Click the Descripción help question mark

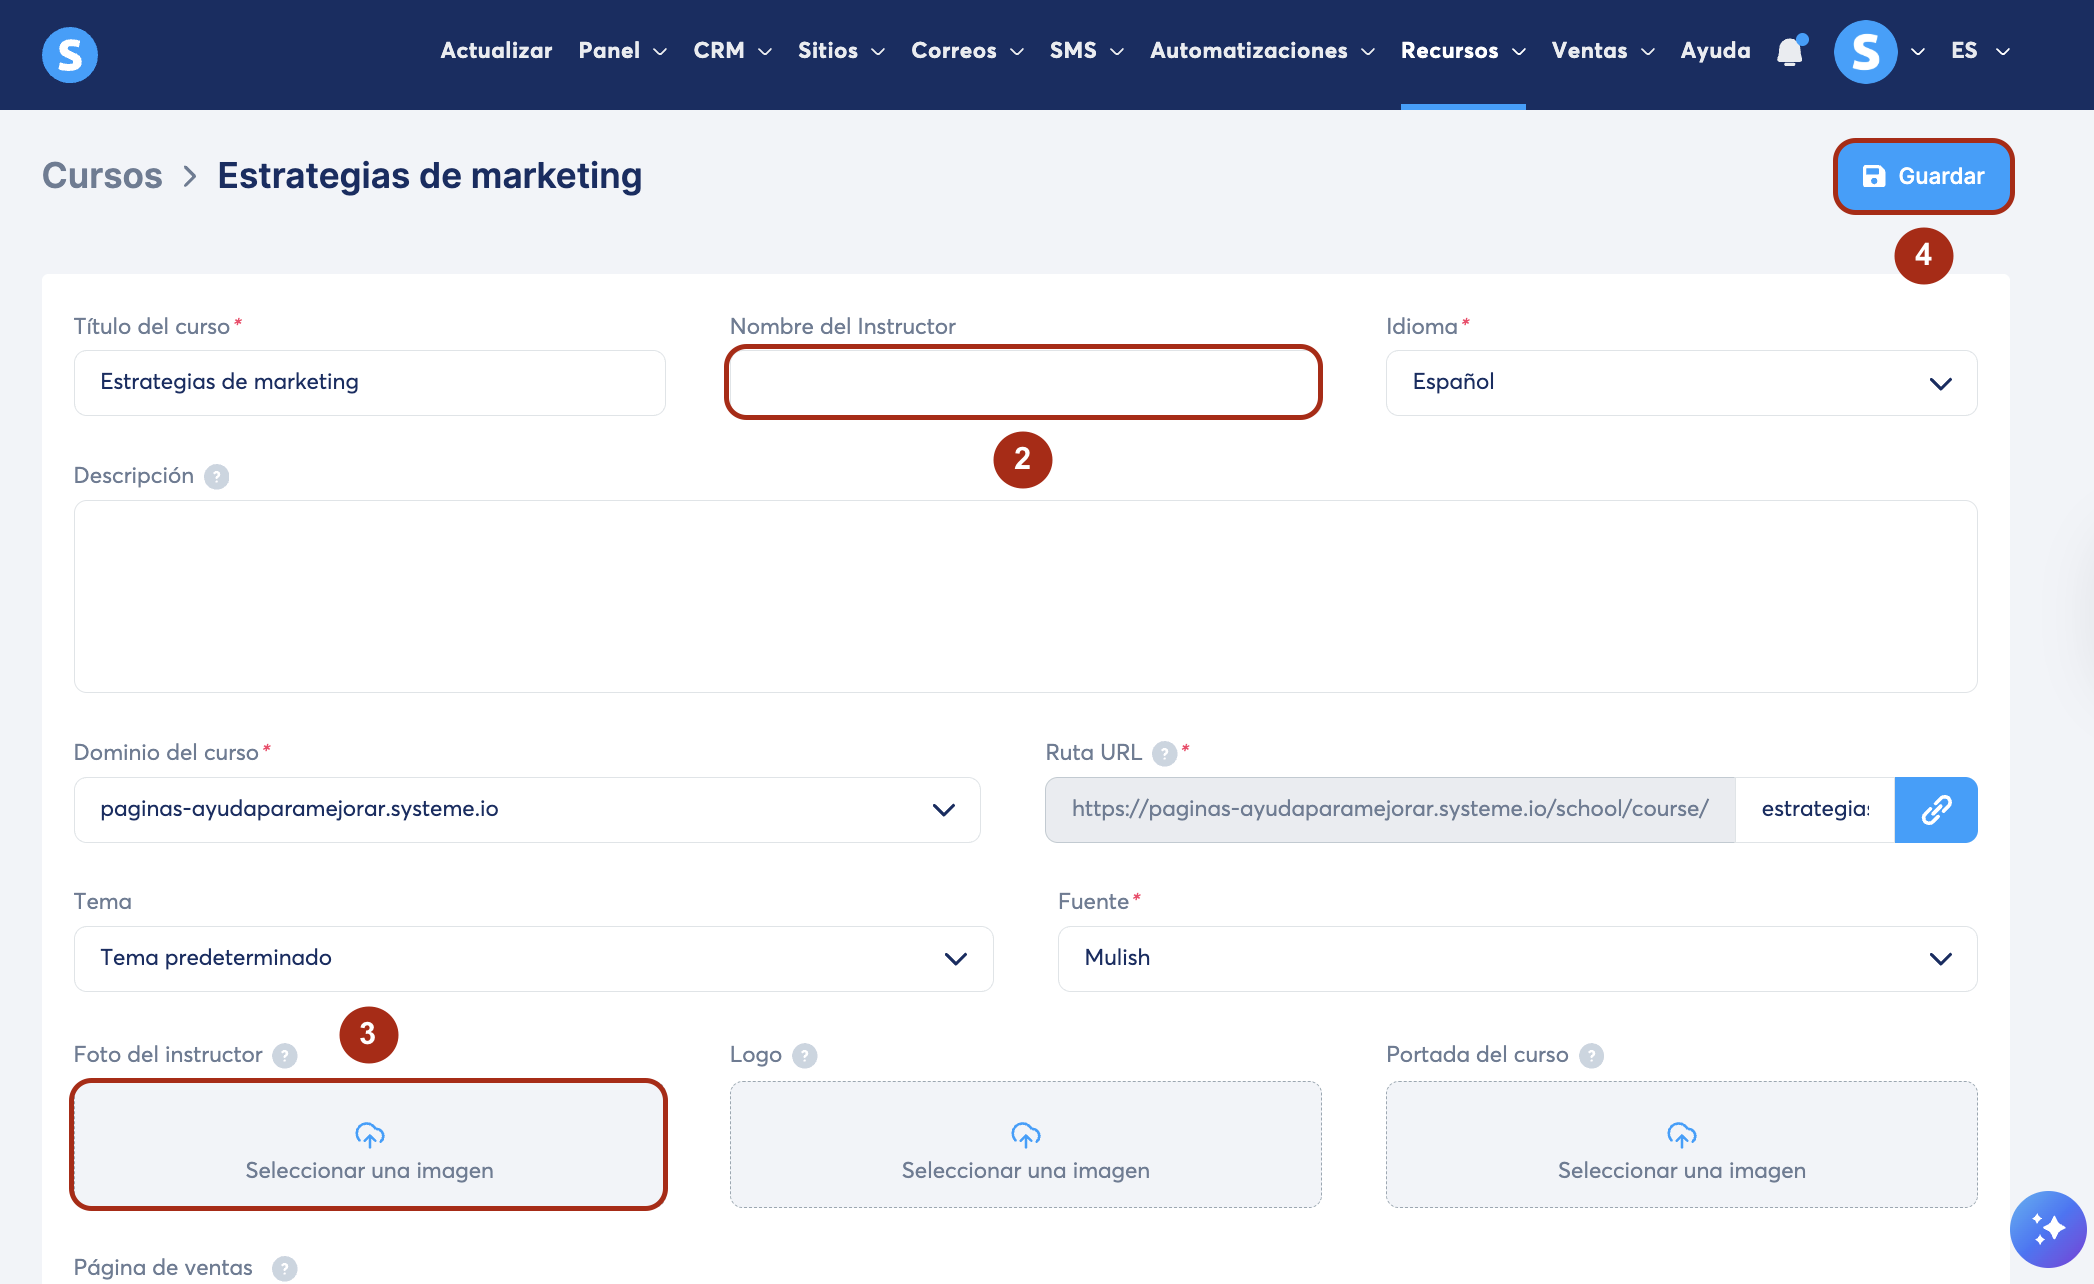click(217, 477)
